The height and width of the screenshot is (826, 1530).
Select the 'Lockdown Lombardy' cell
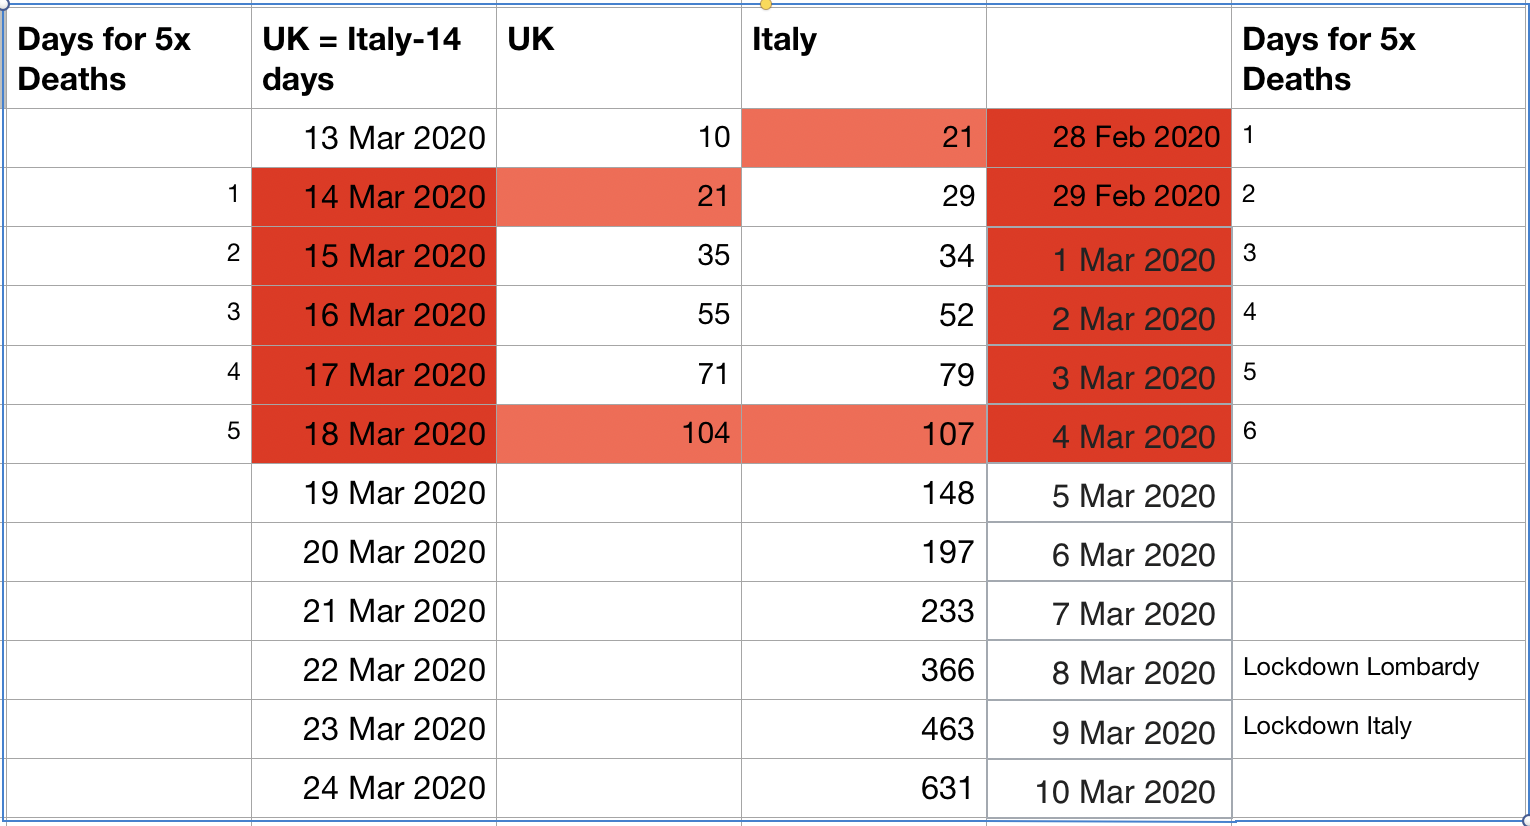click(1379, 670)
